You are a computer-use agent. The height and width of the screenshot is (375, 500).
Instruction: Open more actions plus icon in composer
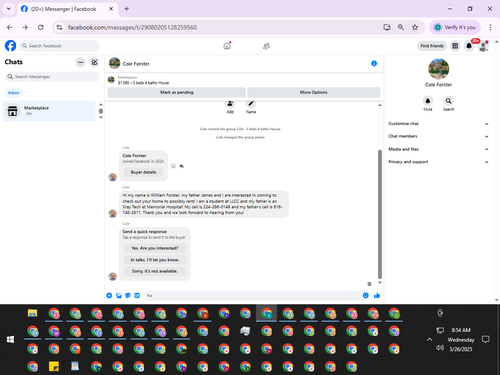pos(109,295)
